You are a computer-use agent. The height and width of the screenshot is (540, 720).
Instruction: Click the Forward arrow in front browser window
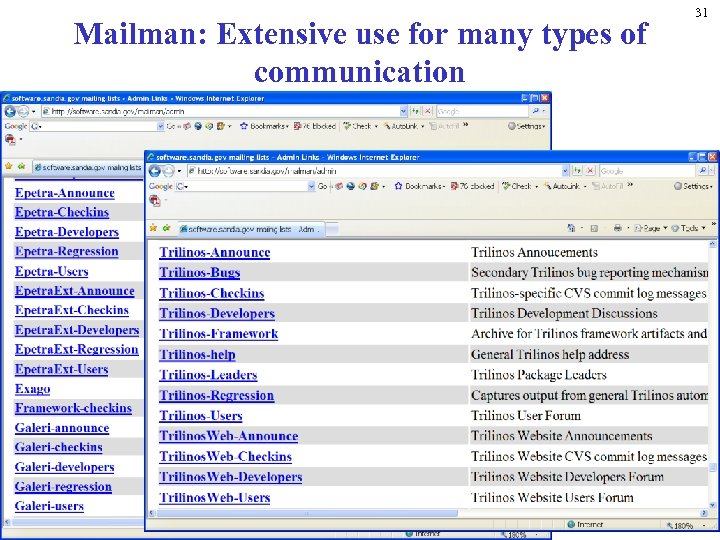pyautogui.click(x=169, y=171)
